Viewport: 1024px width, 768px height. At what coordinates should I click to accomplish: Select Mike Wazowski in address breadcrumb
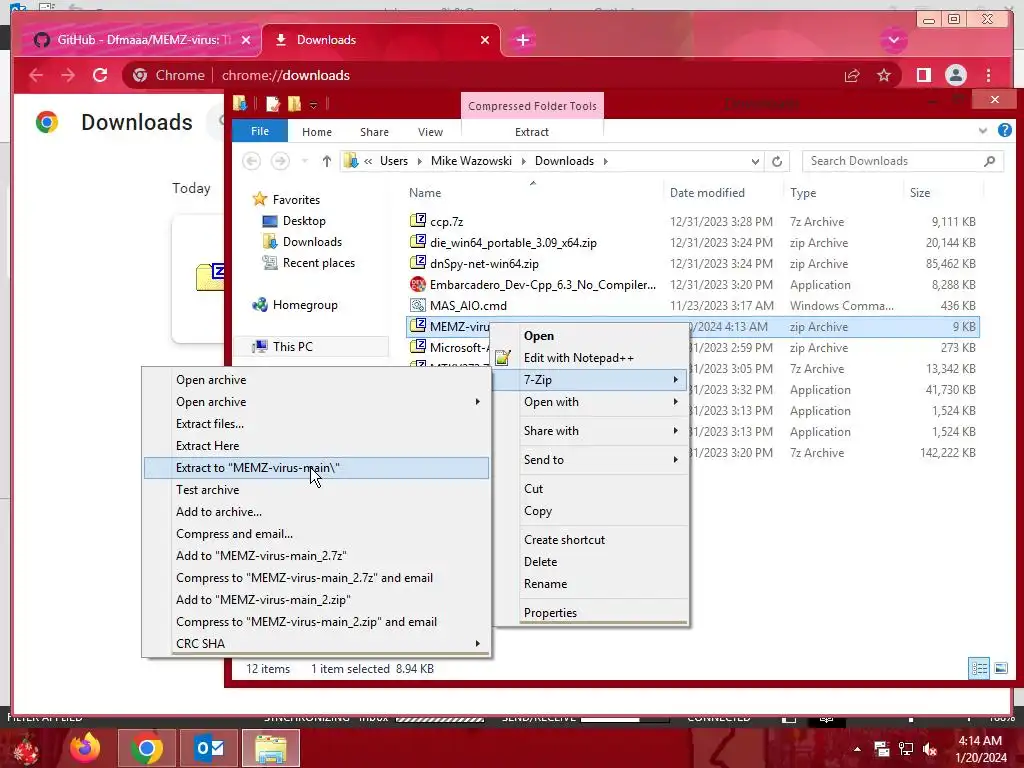pyautogui.click(x=472, y=161)
